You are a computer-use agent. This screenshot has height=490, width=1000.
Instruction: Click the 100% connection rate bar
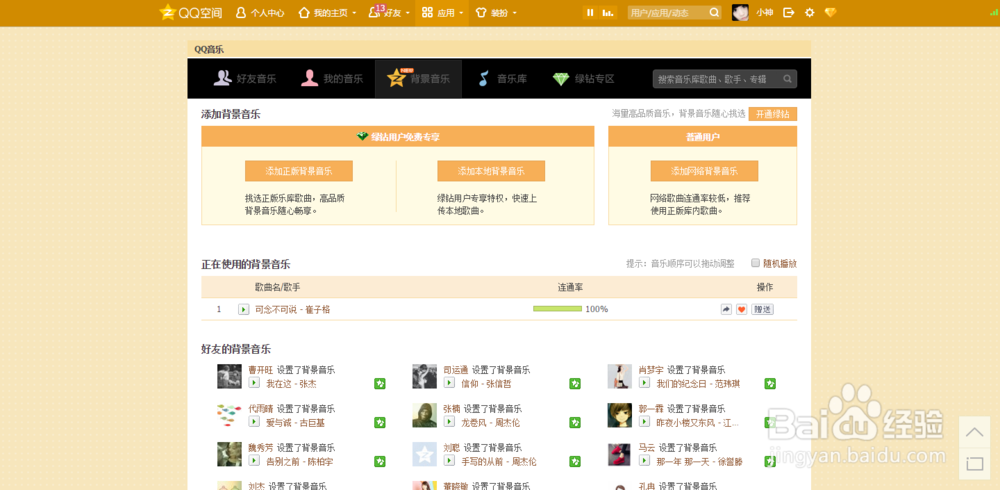(557, 309)
